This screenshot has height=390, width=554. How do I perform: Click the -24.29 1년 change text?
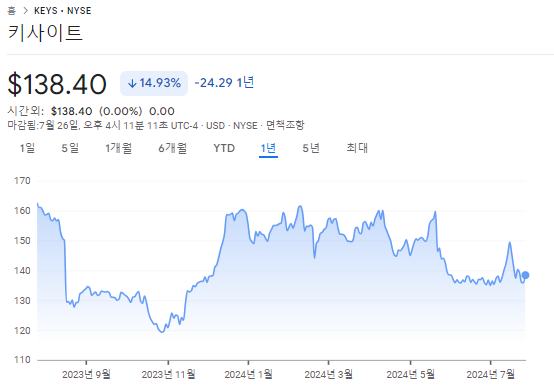point(224,83)
